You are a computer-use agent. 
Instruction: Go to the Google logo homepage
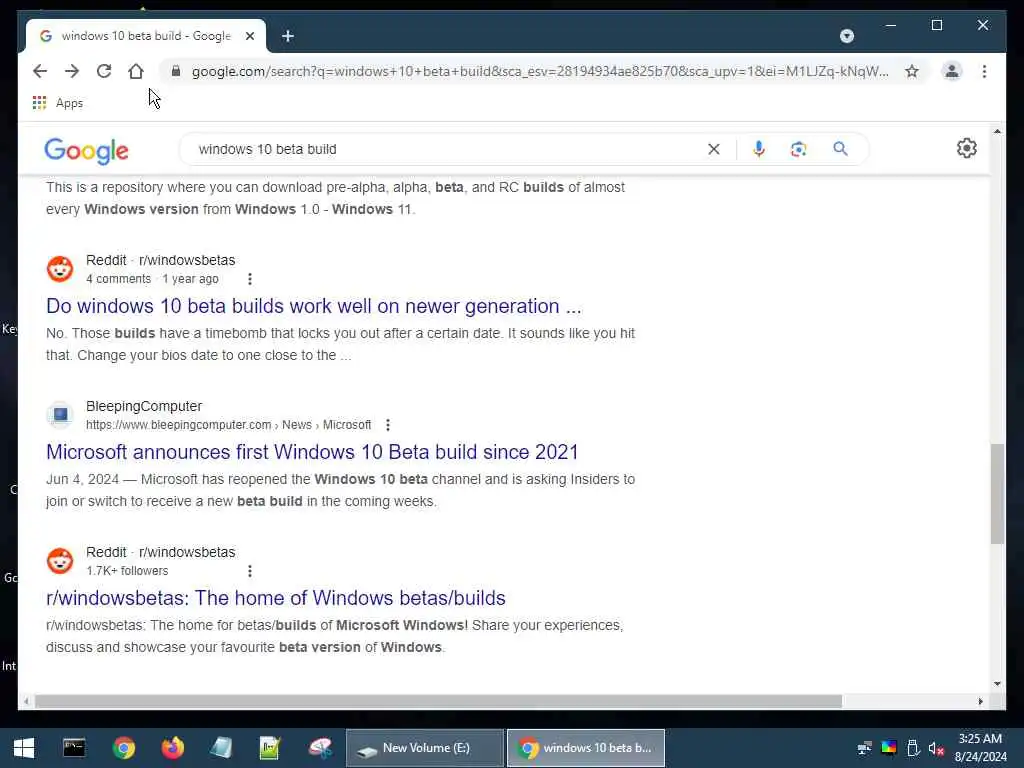86,150
